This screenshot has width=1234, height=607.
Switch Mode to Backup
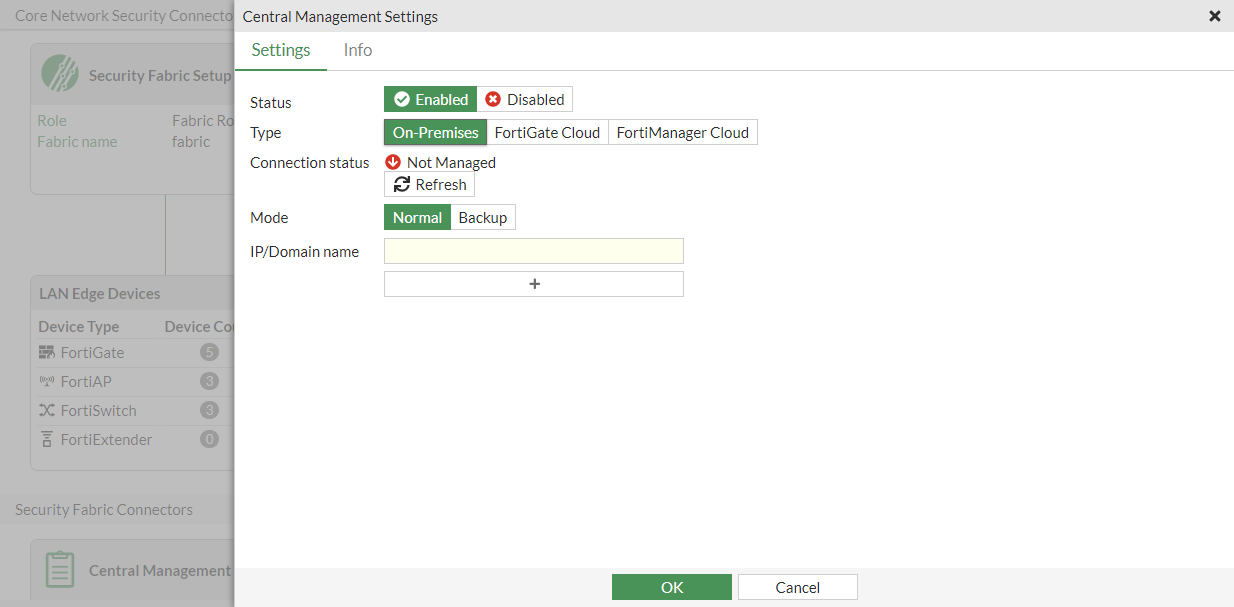[x=483, y=217]
